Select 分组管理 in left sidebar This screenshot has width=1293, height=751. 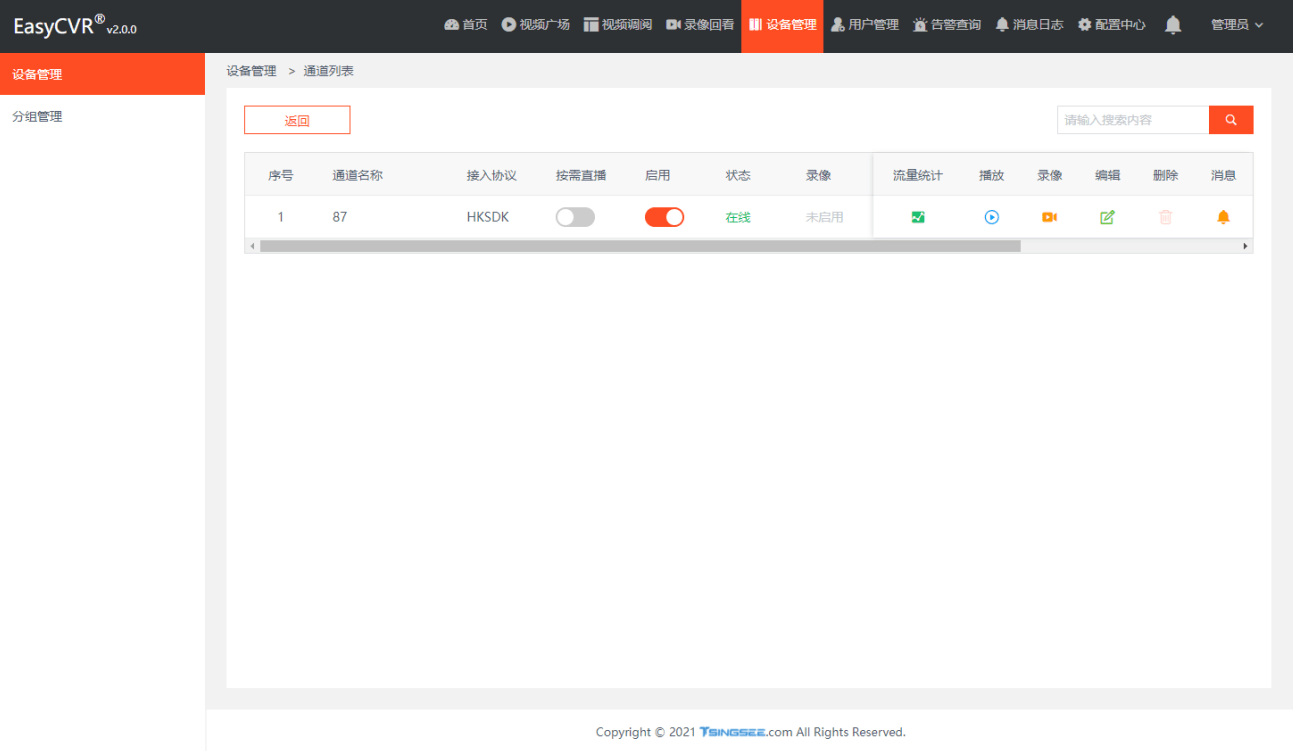point(37,117)
